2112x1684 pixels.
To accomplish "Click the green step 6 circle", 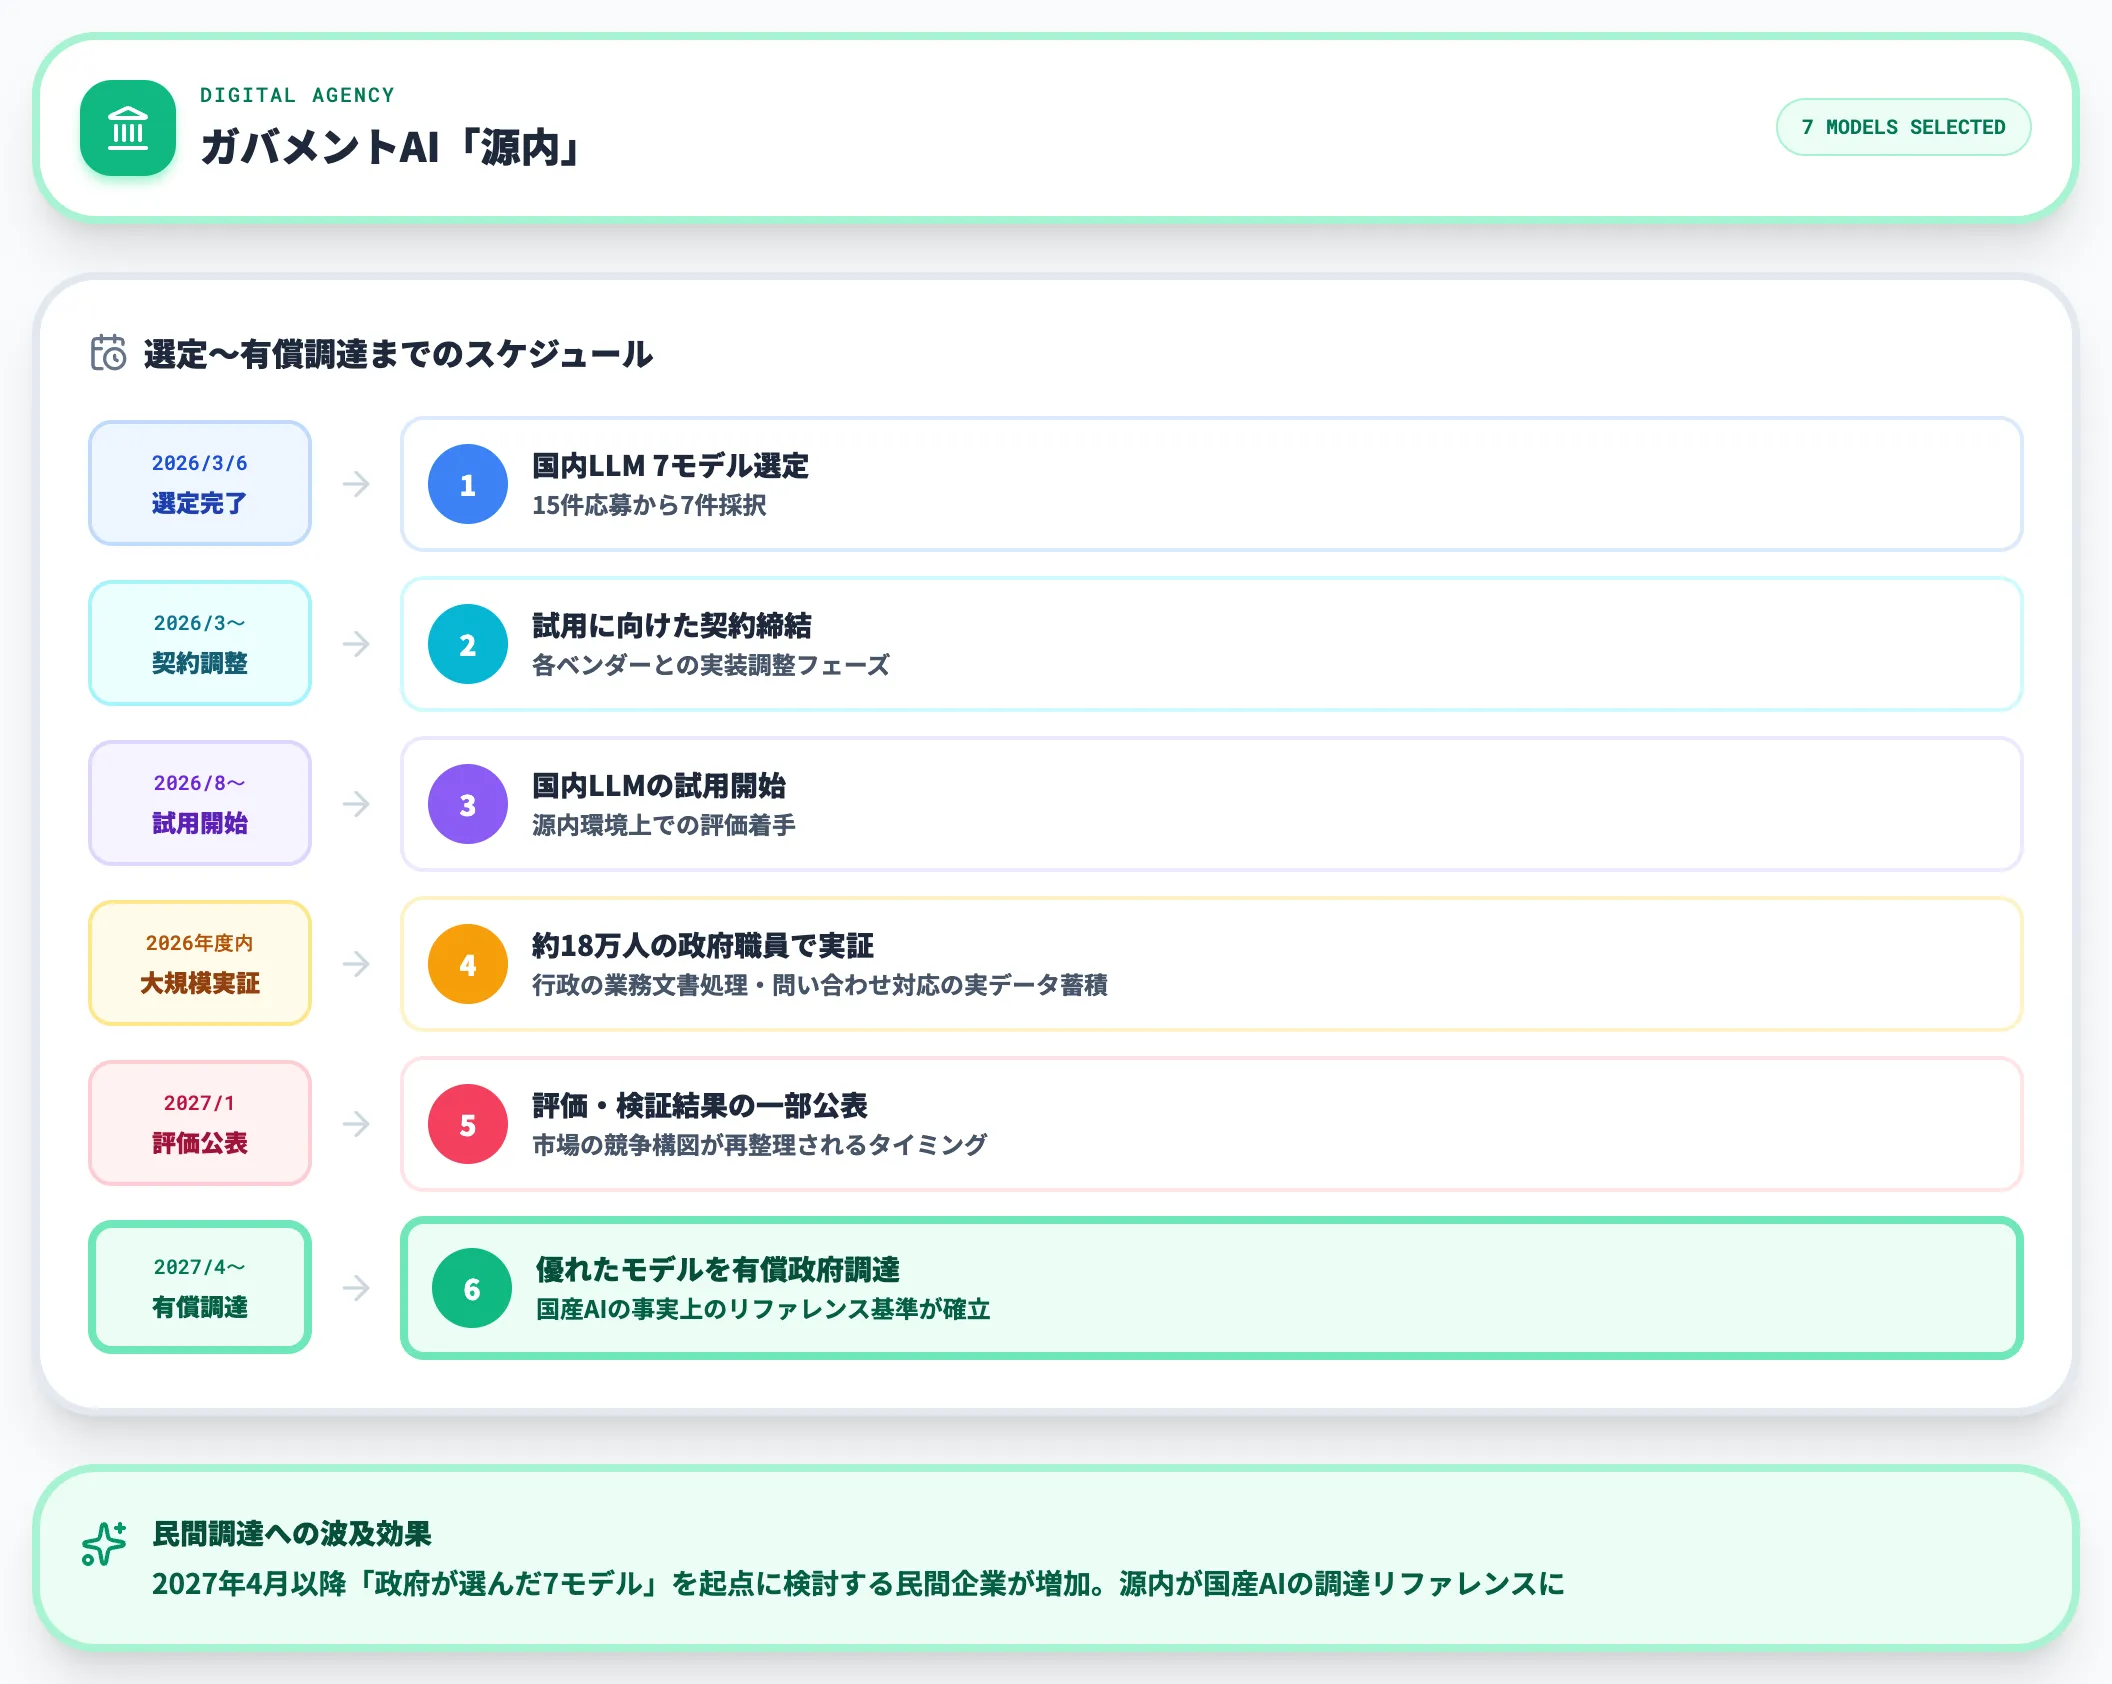I will point(472,1288).
